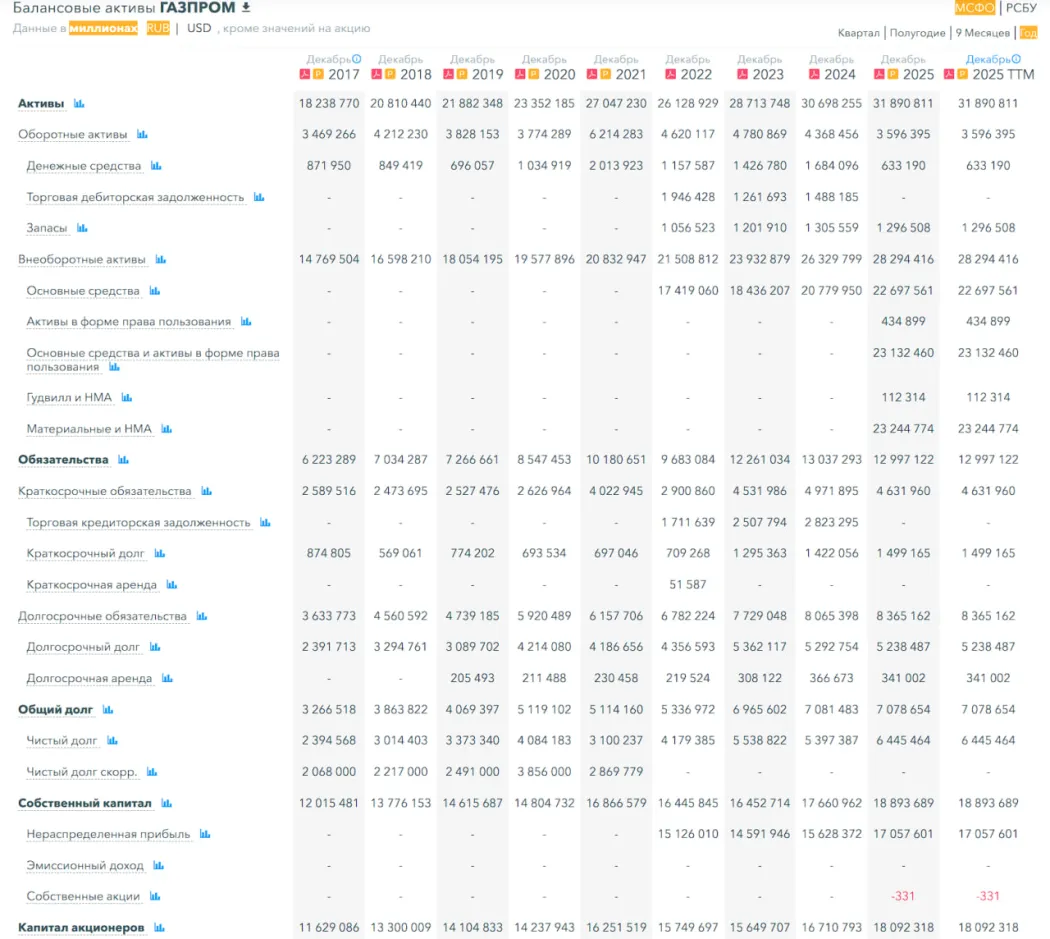The height and width of the screenshot is (939, 1050).
Task: Select 9 Месяцев period tab
Action: 982,33
